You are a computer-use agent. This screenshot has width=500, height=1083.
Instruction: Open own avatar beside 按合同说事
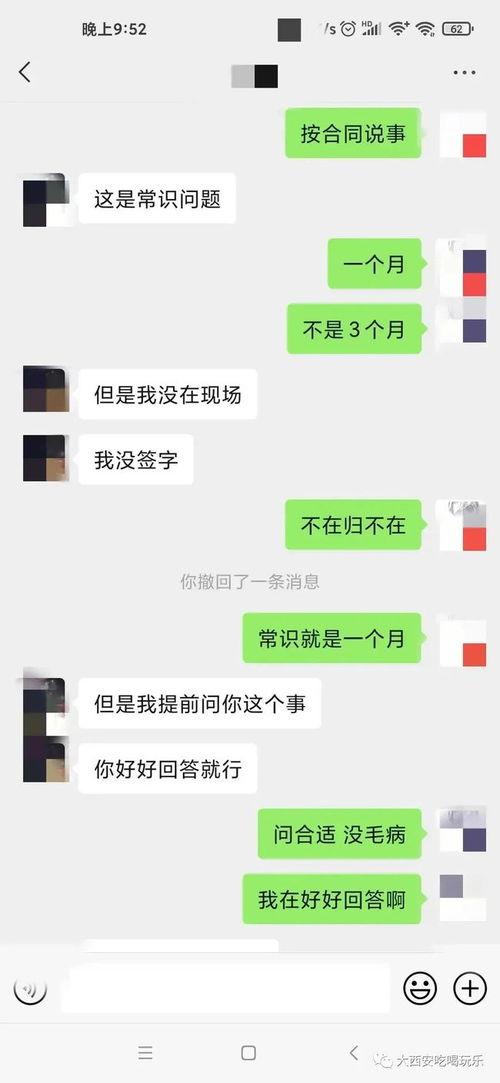[463, 134]
